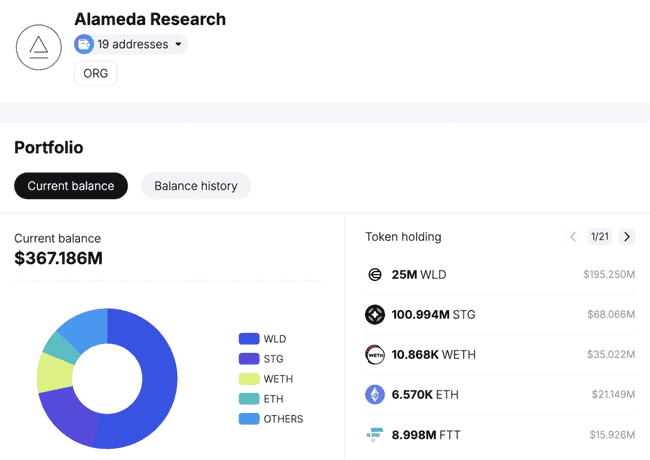Click the 8.998M FTT holding text

tap(426, 435)
